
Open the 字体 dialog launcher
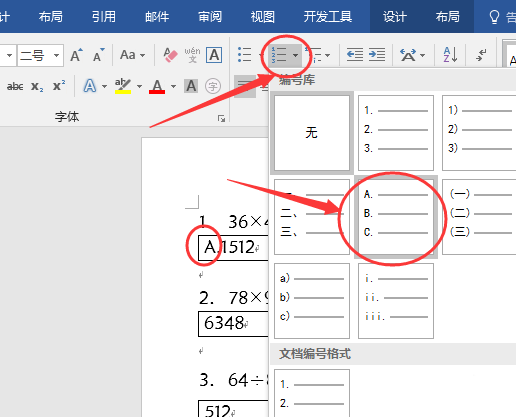click(221, 118)
